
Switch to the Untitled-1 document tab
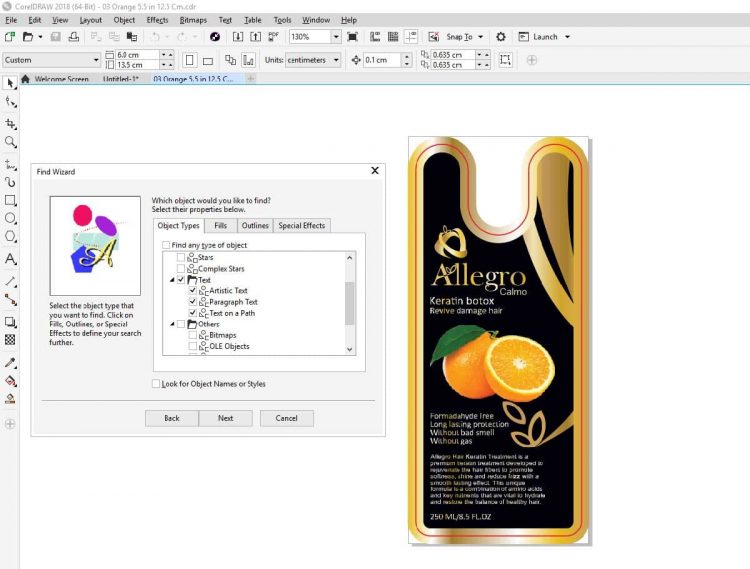click(121, 79)
